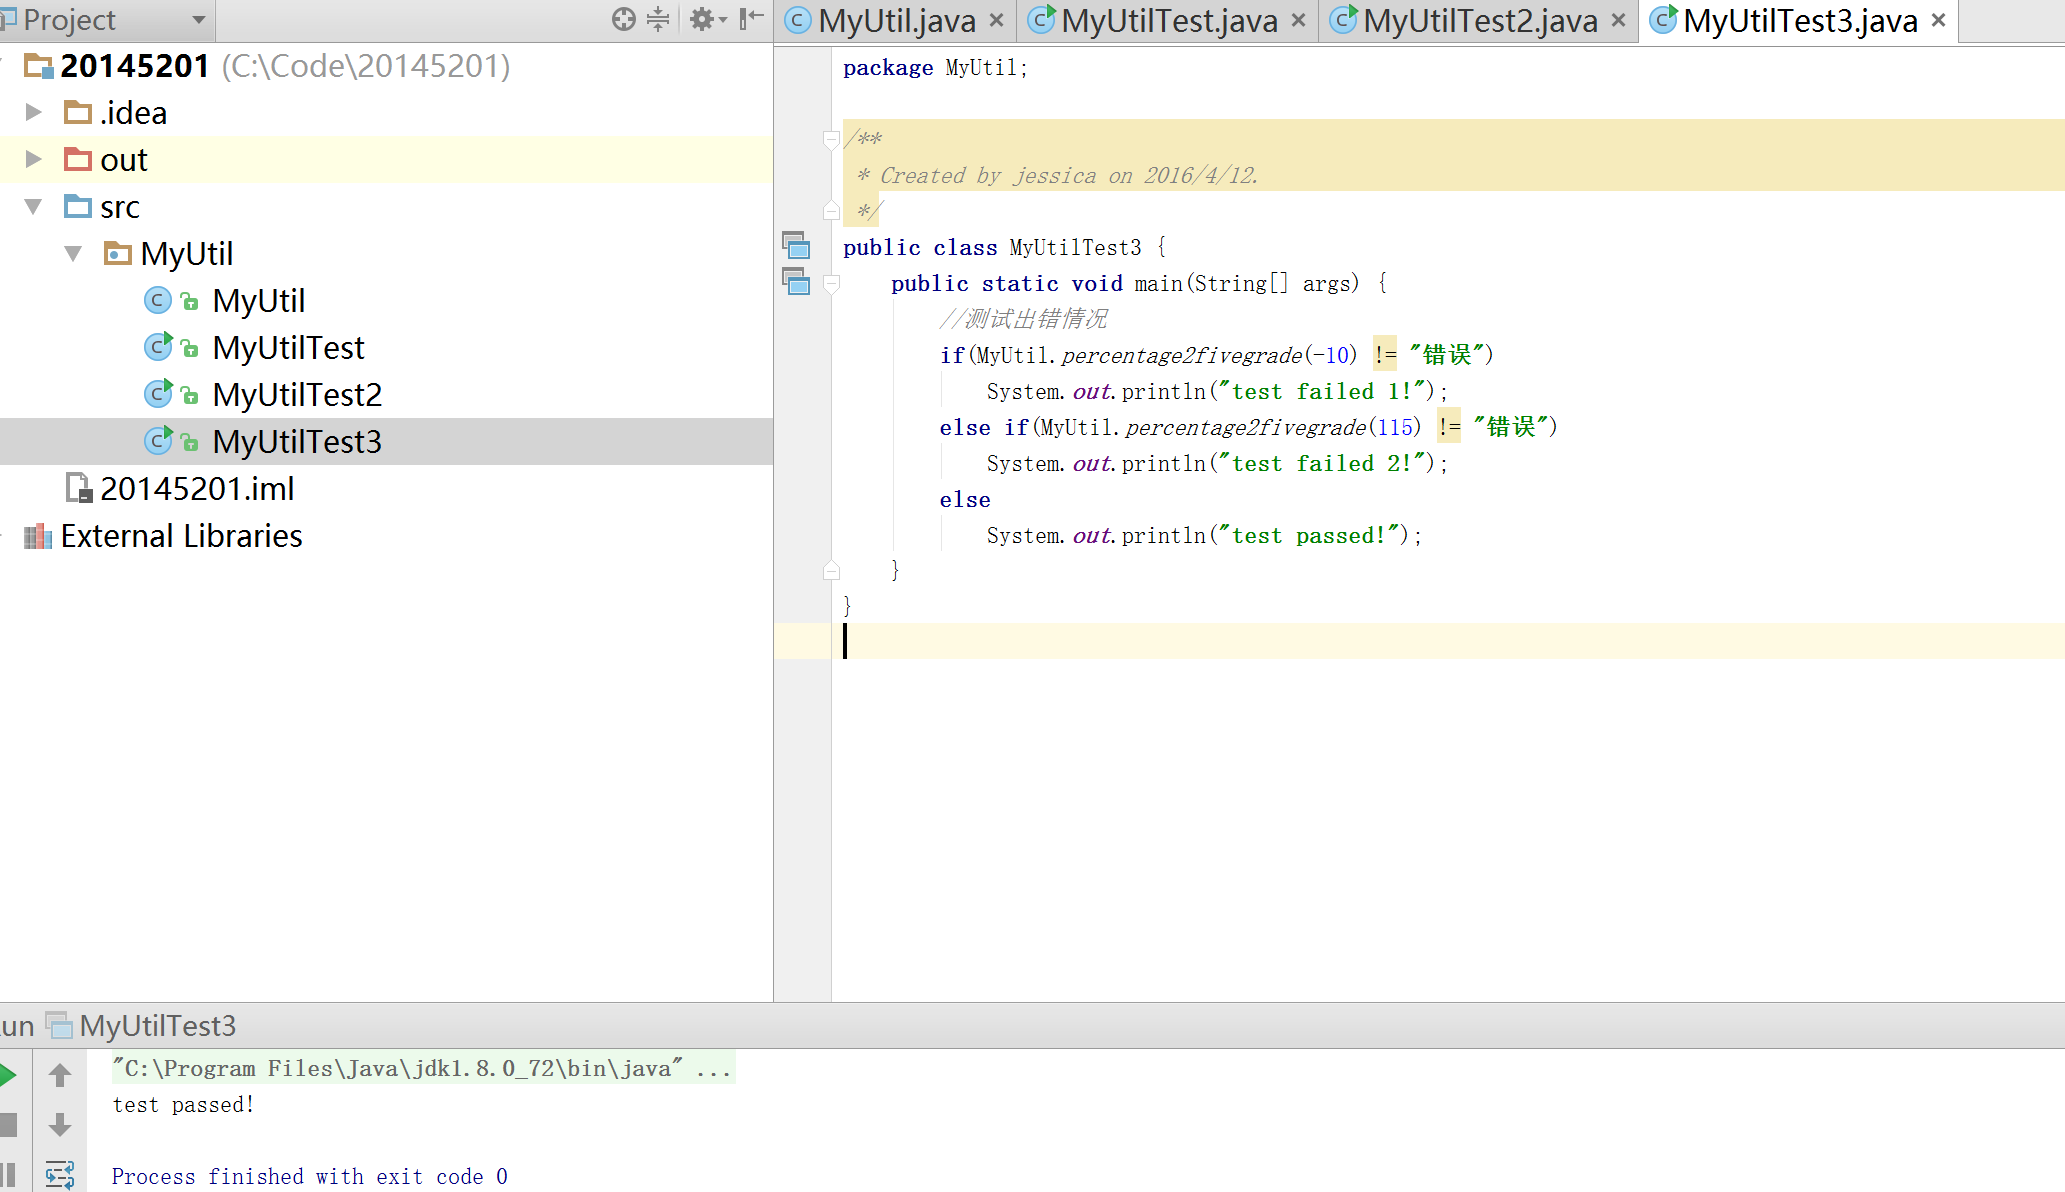This screenshot has height=1192, width=2065.
Task: Select the MyUtil class in tree
Action: [258, 300]
